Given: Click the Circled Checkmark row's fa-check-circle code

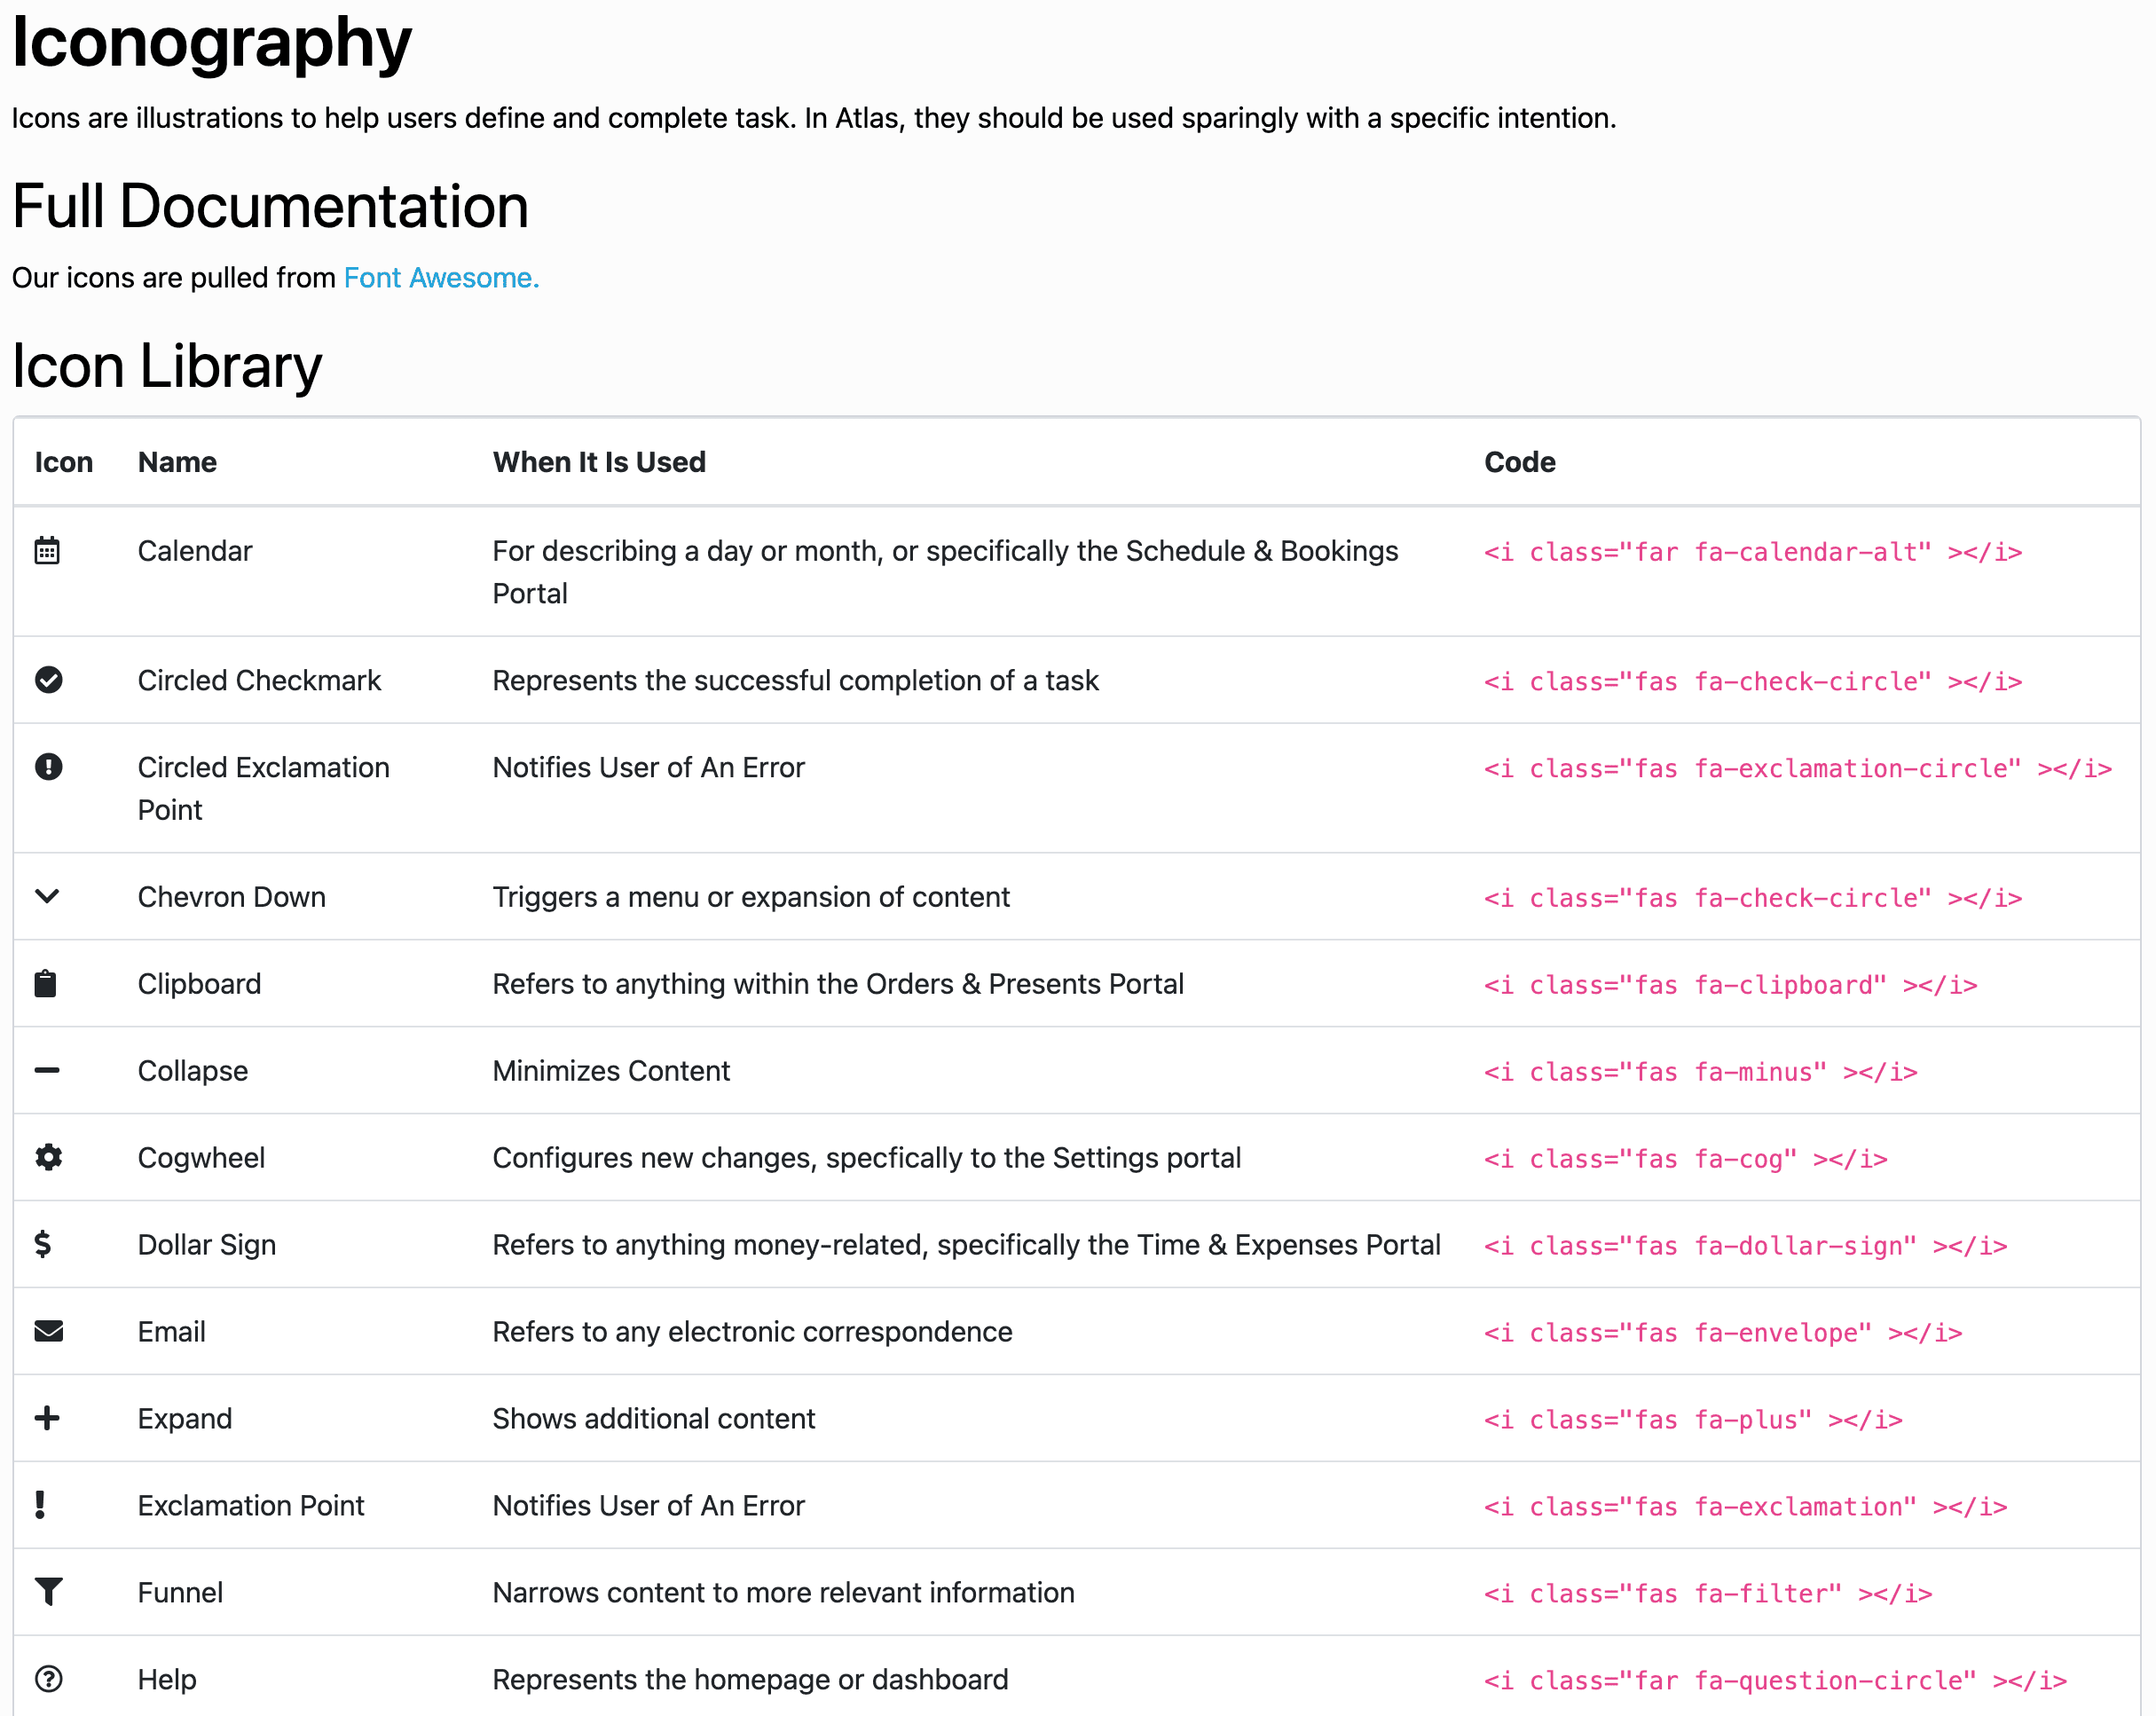Looking at the screenshot, I should 1752,682.
